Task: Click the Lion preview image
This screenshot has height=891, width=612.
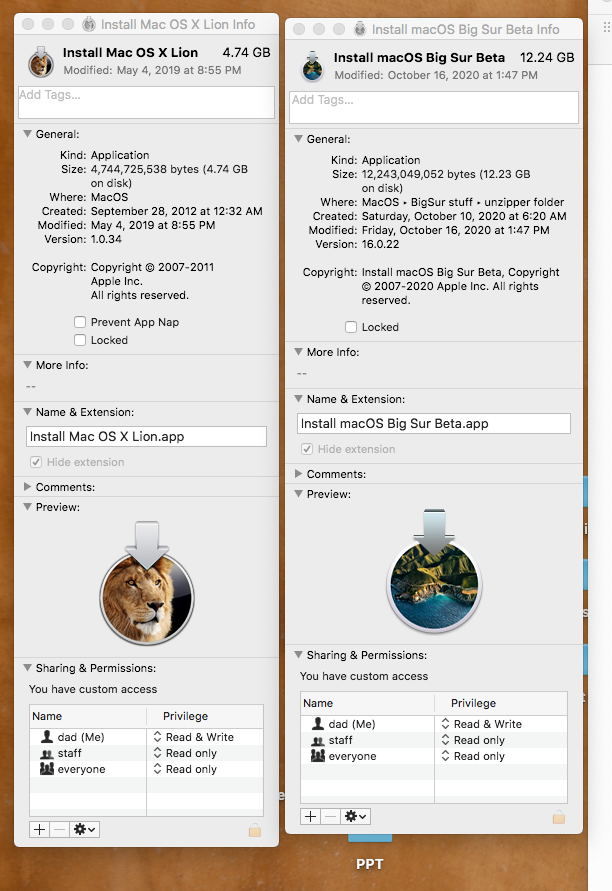Action: 147,584
